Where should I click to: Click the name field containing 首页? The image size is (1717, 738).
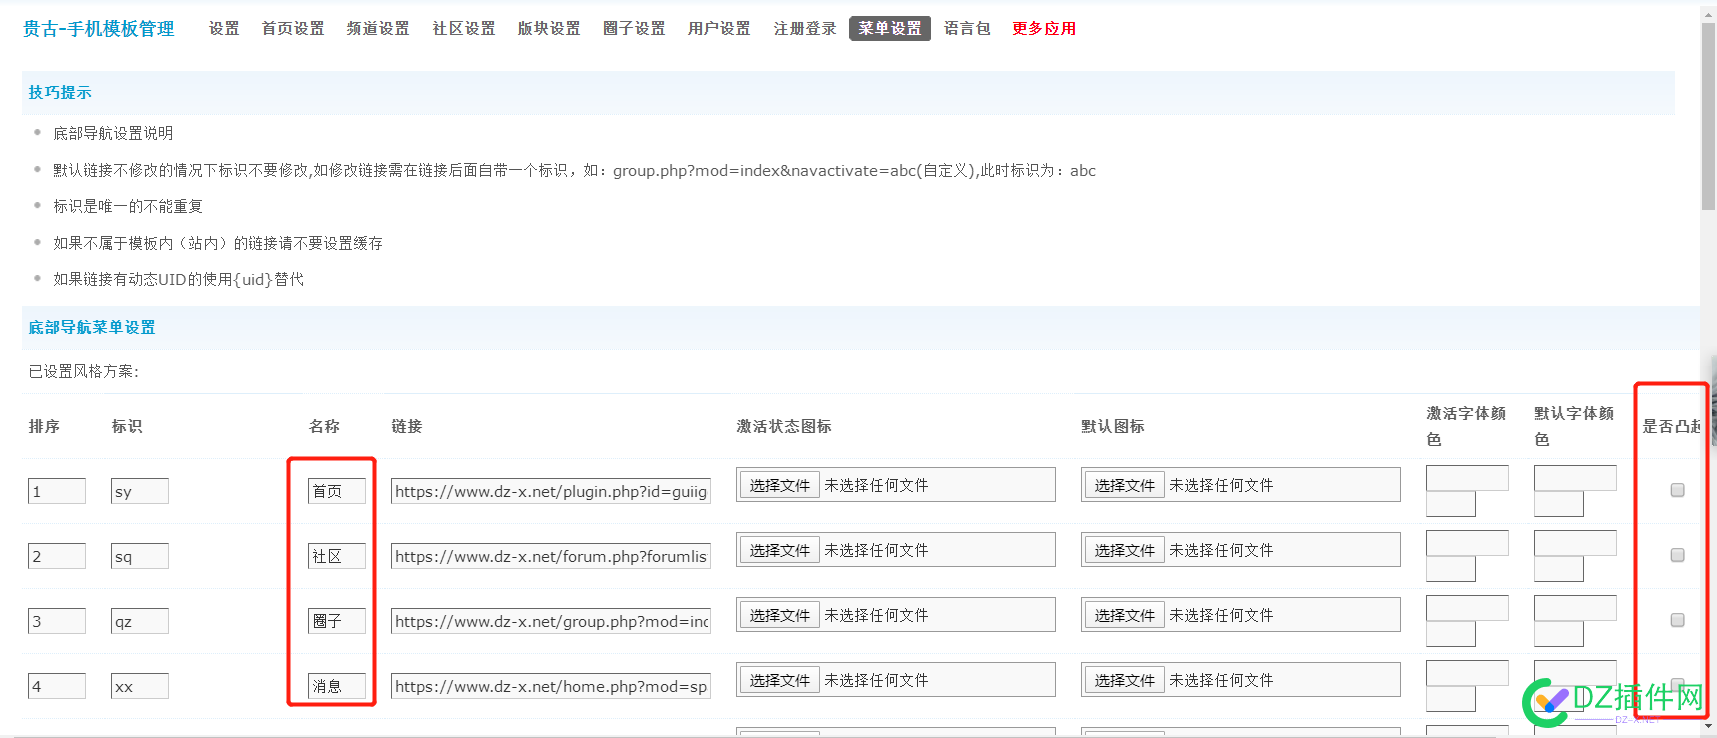coord(337,491)
